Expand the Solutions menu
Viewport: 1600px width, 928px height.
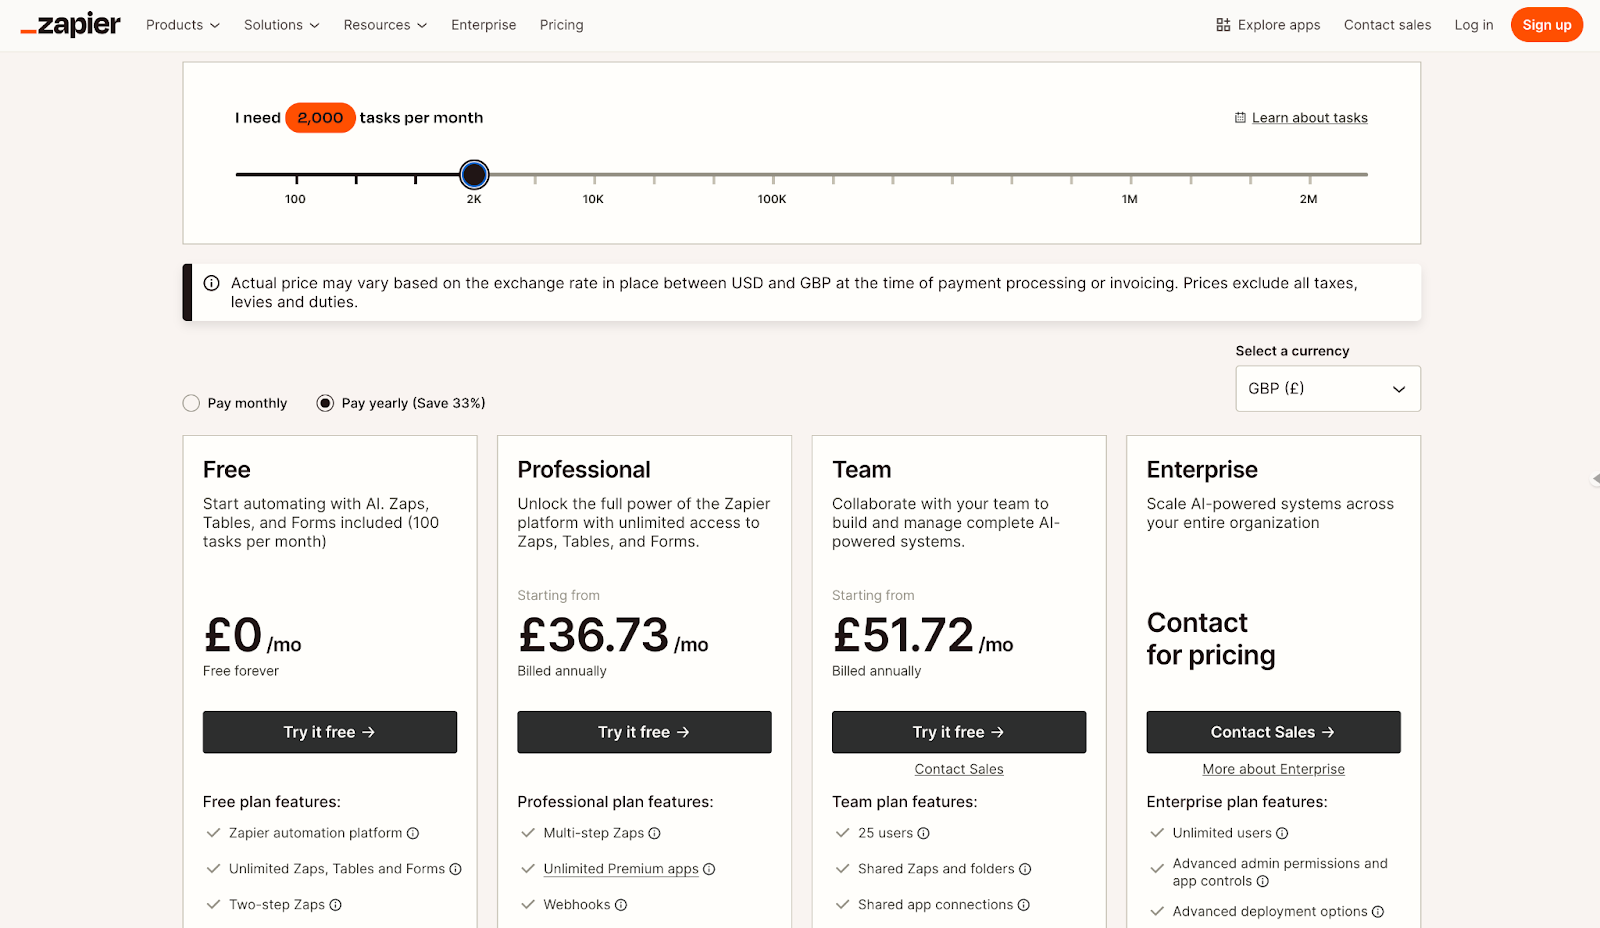[282, 25]
